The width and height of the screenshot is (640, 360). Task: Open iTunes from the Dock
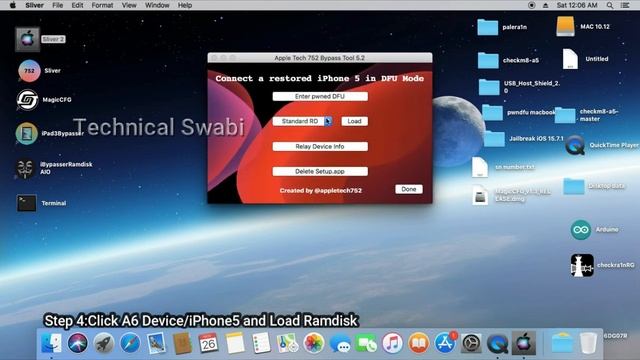392,343
